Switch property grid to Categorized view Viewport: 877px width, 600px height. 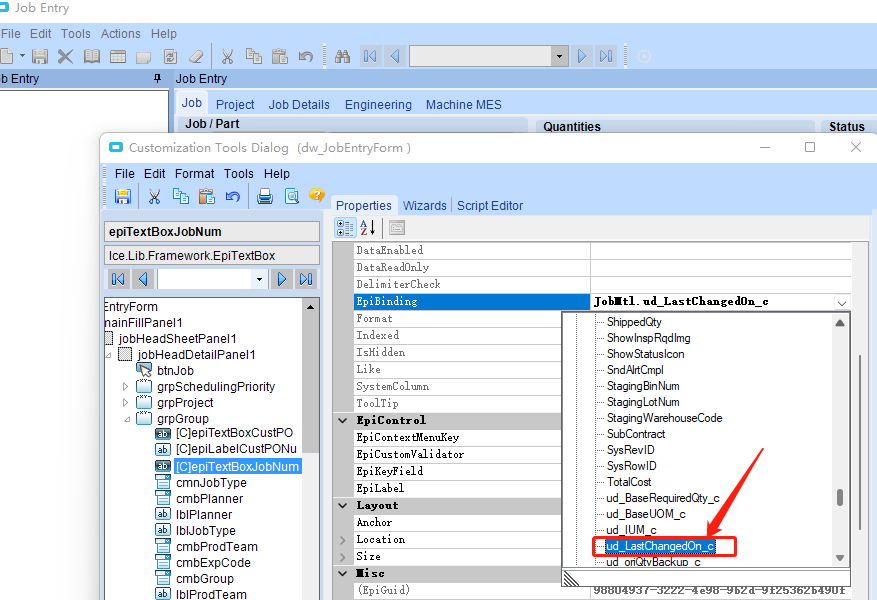(x=345, y=228)
